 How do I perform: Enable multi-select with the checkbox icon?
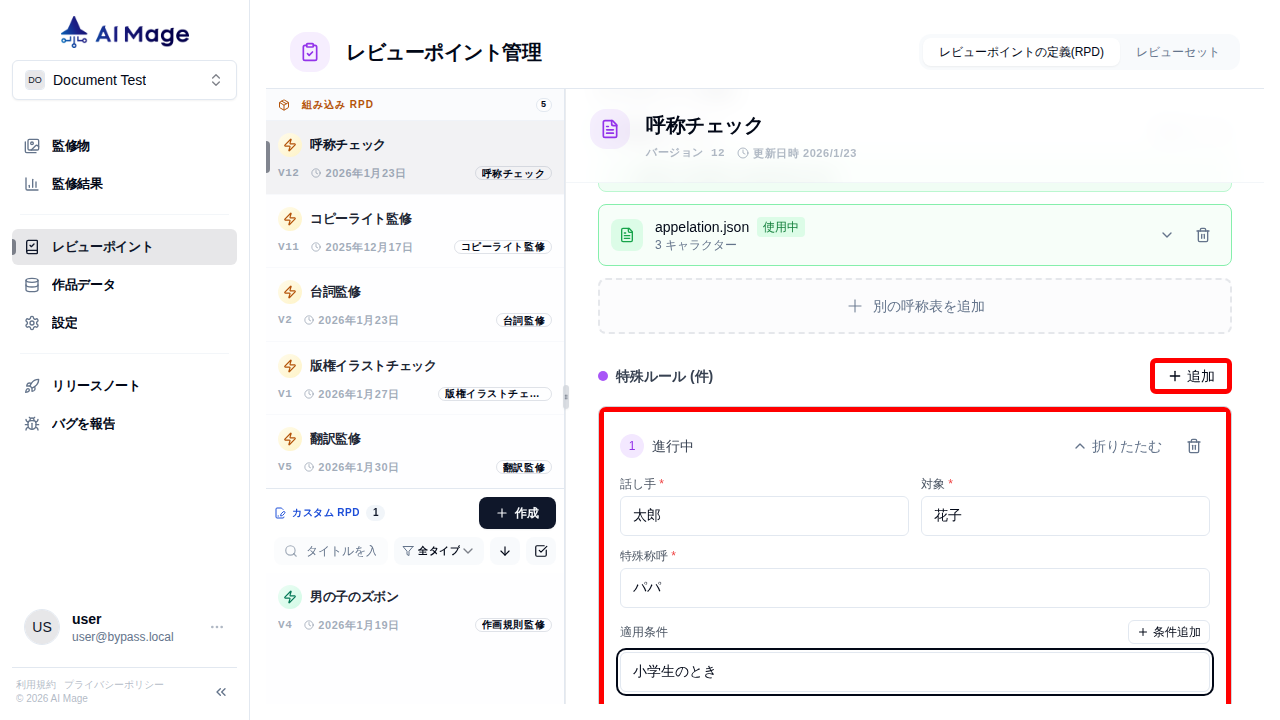coord(541,550)
